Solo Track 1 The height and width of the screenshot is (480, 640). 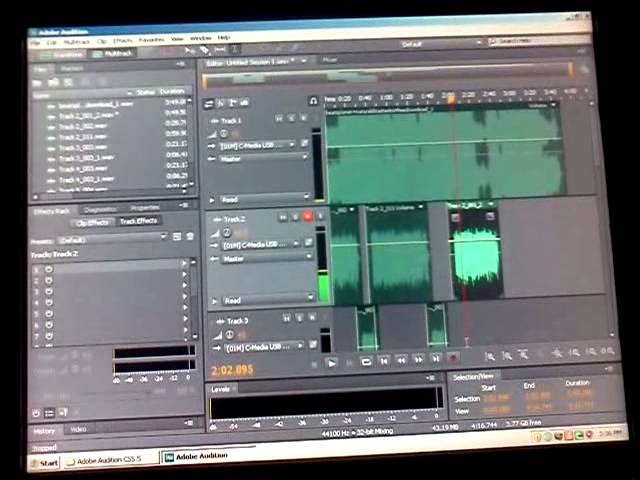pyautogui.click(x=291, y=118)
